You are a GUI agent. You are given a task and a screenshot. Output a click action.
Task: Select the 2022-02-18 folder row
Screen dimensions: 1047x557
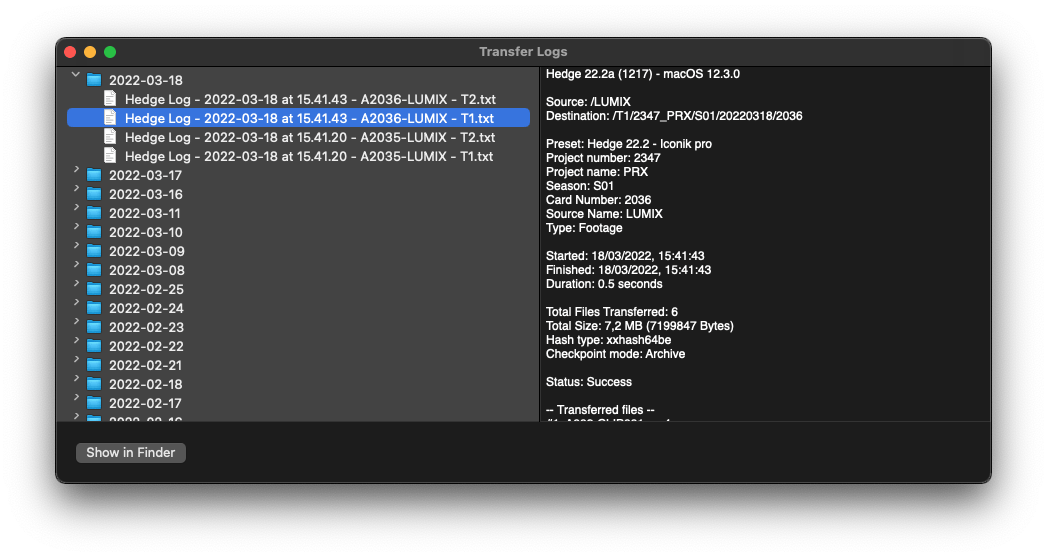146,384
